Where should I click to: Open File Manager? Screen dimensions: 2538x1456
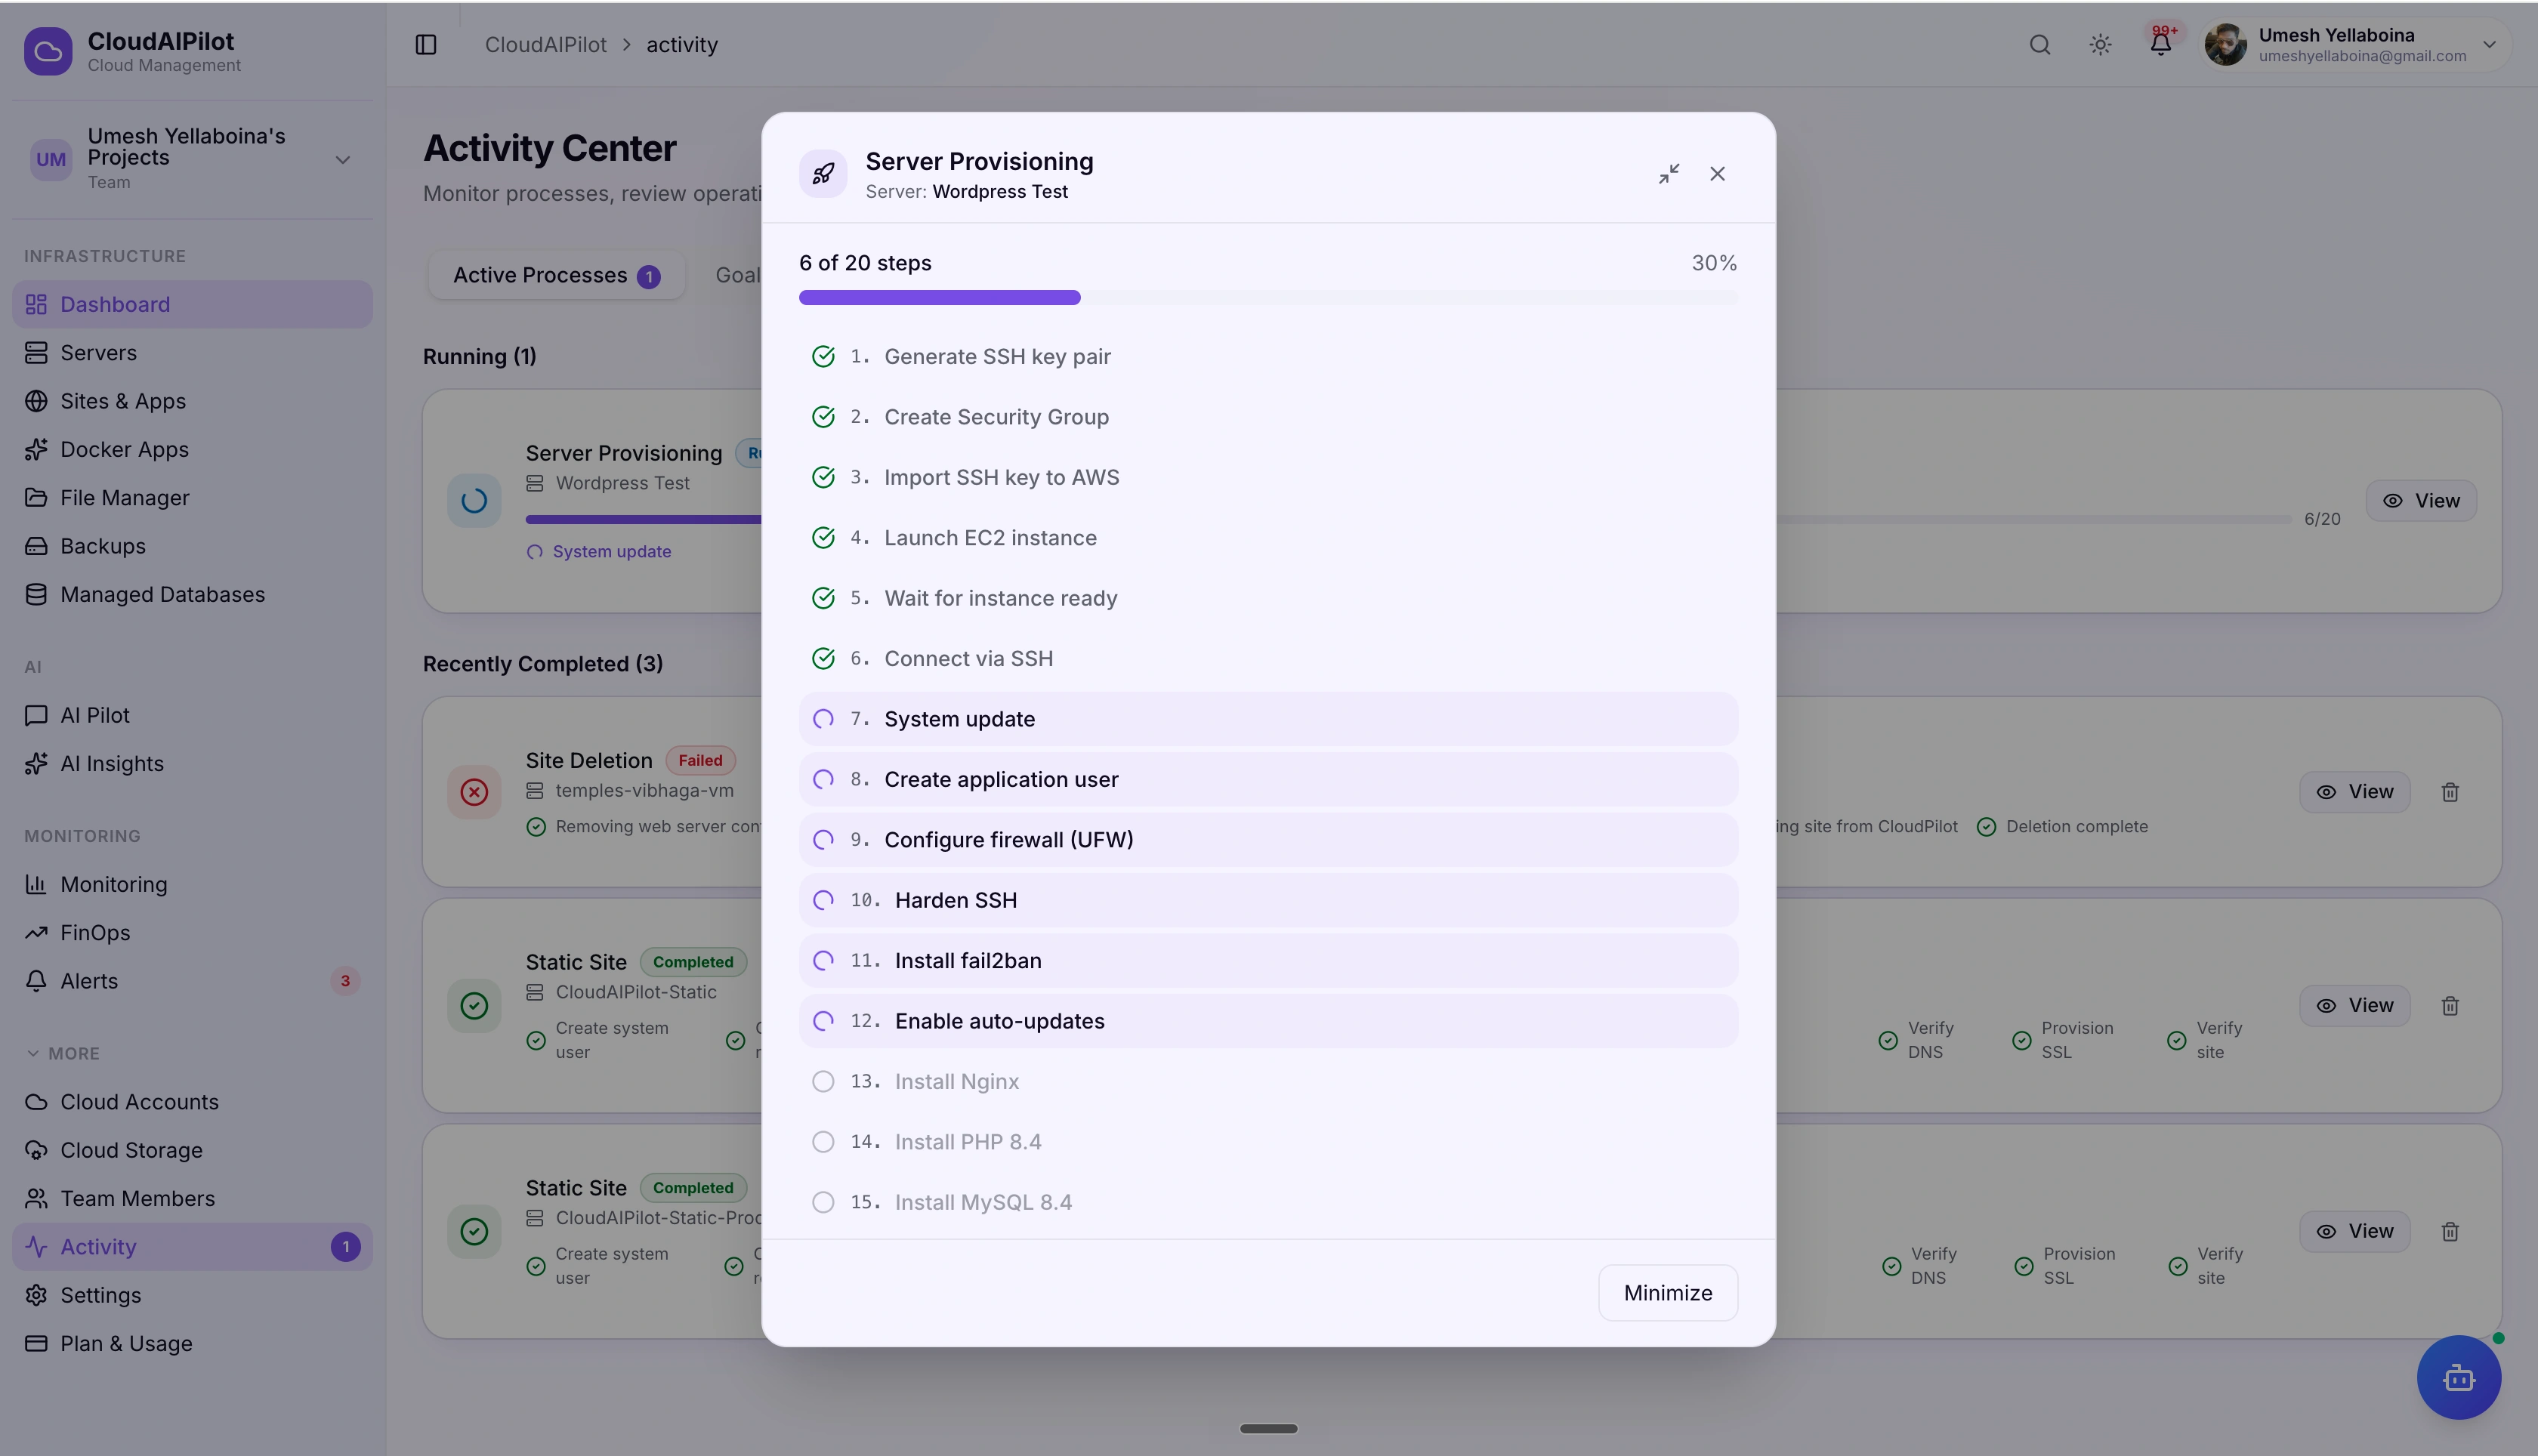point(192,497)
